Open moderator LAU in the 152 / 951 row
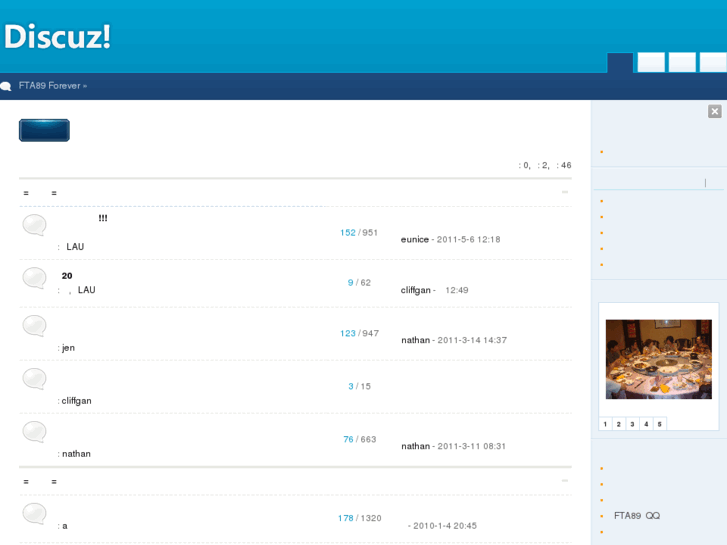727x545 pixels. (75, 247)
